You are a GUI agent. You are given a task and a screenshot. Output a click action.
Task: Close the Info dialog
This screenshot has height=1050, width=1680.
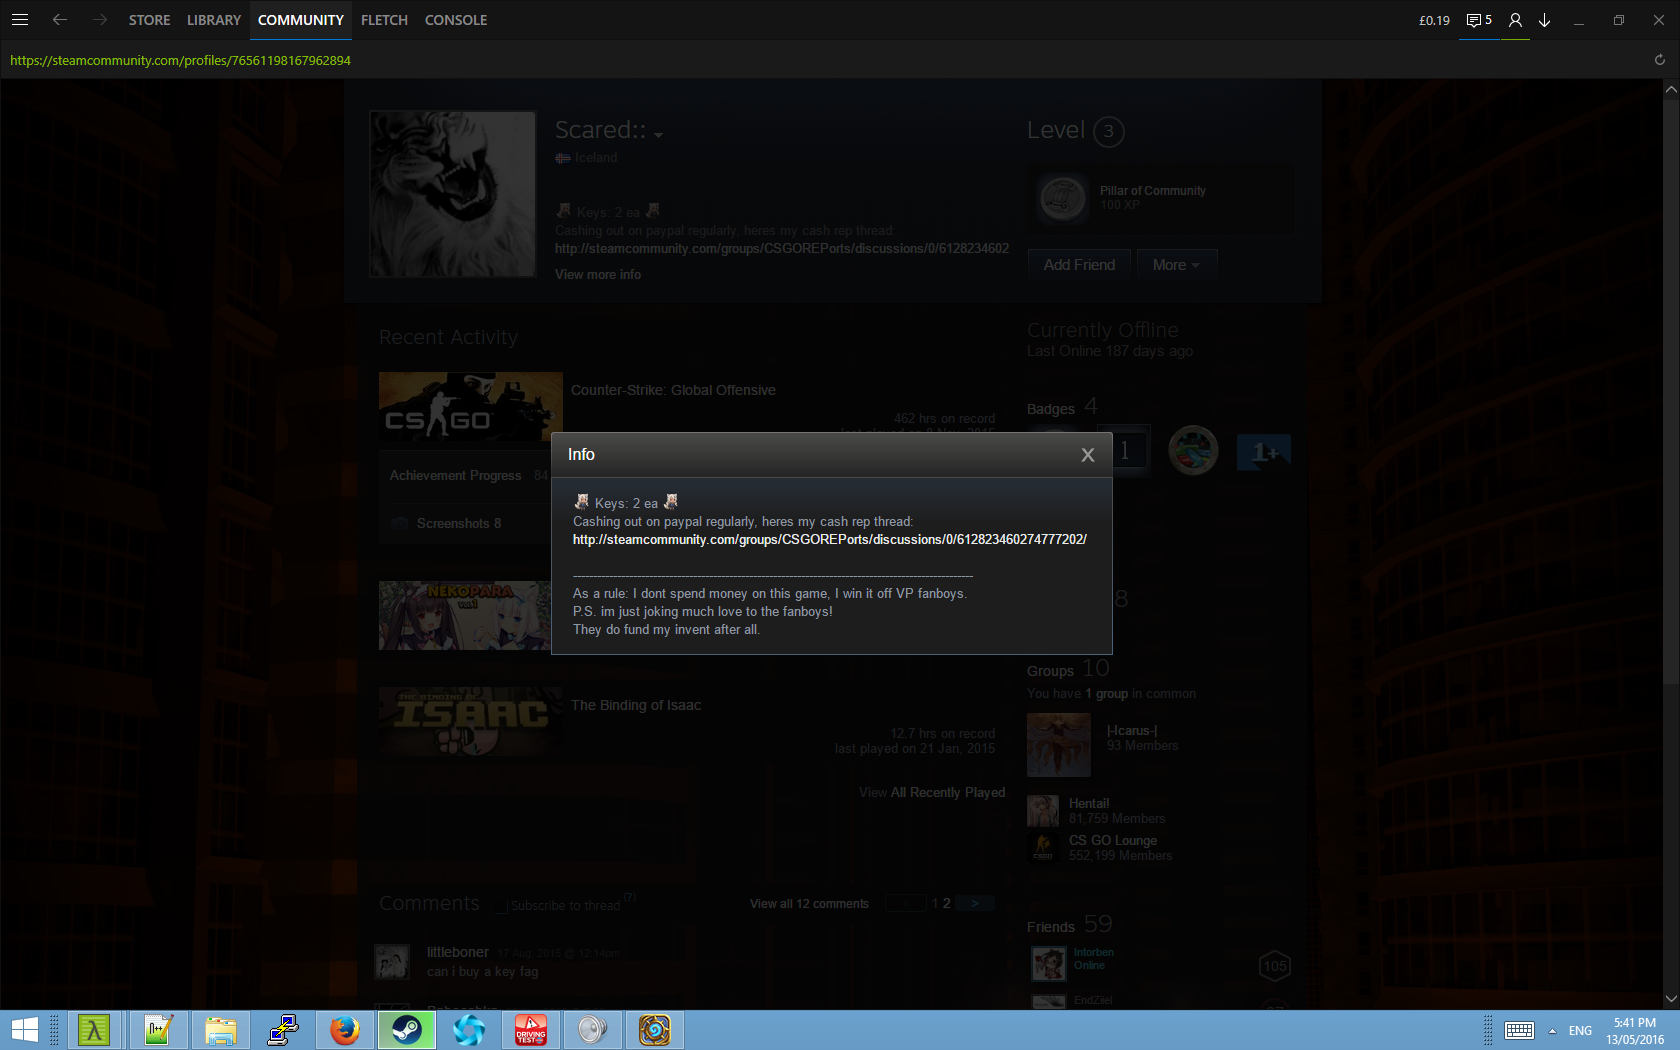tap(1087, 455)
